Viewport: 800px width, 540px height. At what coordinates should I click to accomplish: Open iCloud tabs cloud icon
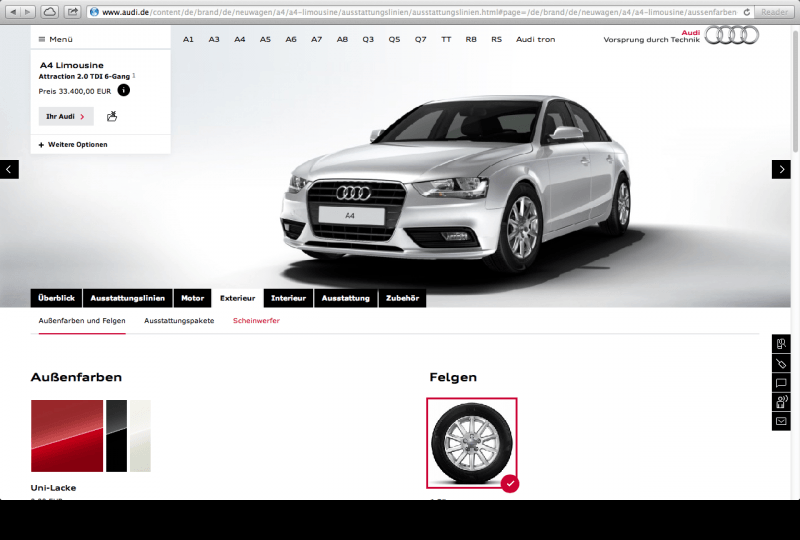coord(49,12)
